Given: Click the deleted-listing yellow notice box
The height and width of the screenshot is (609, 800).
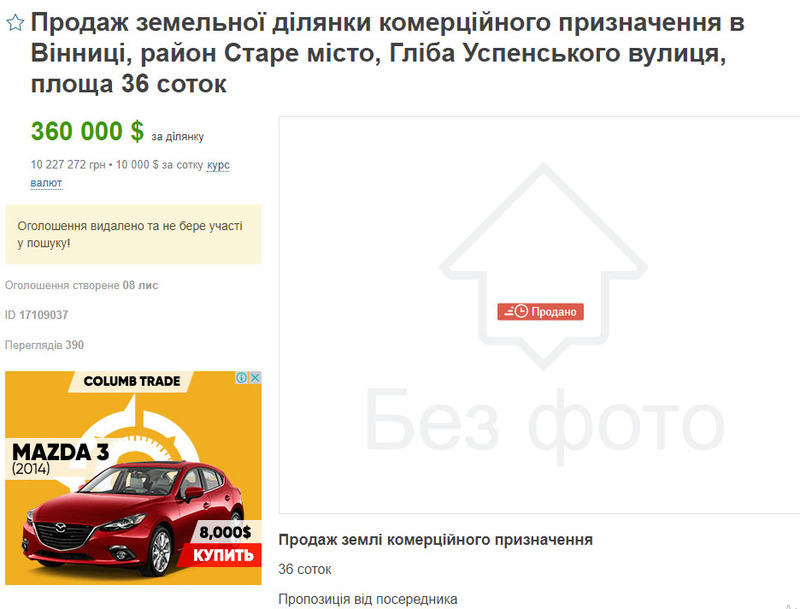Looking at the screenshot, I should point(133,235).
